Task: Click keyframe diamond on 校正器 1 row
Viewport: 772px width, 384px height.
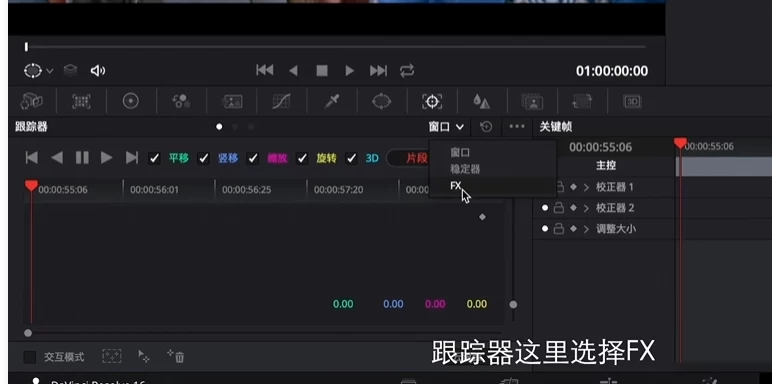Action: coord(573,187)
